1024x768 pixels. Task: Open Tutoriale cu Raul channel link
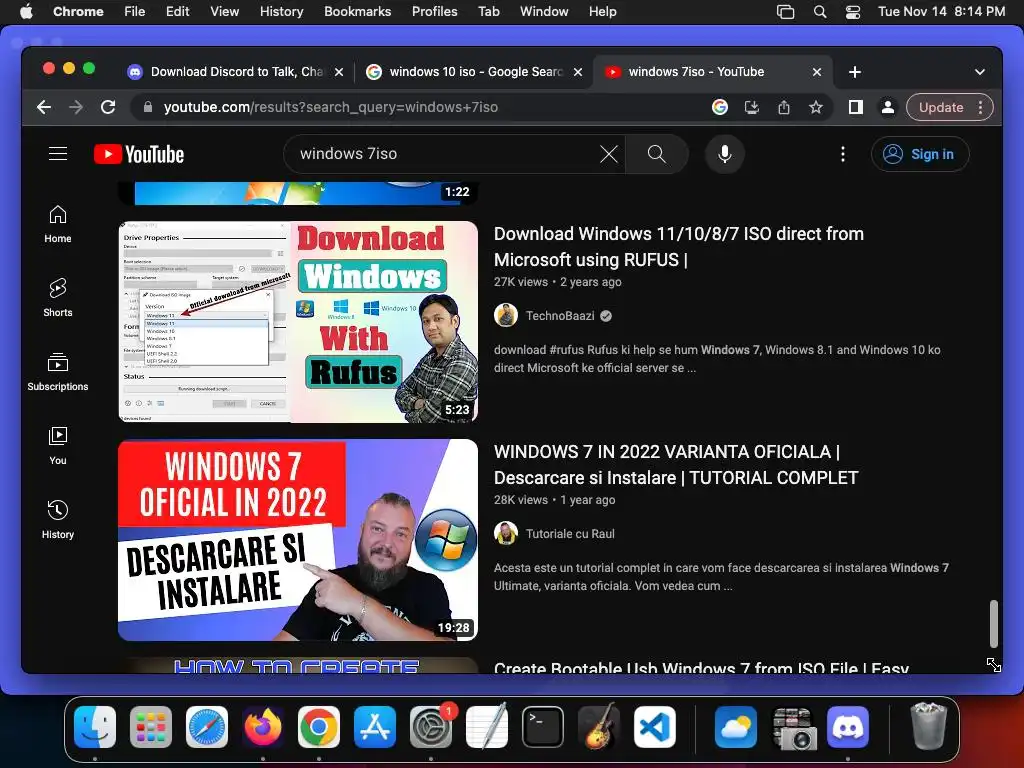pos(570,534)
